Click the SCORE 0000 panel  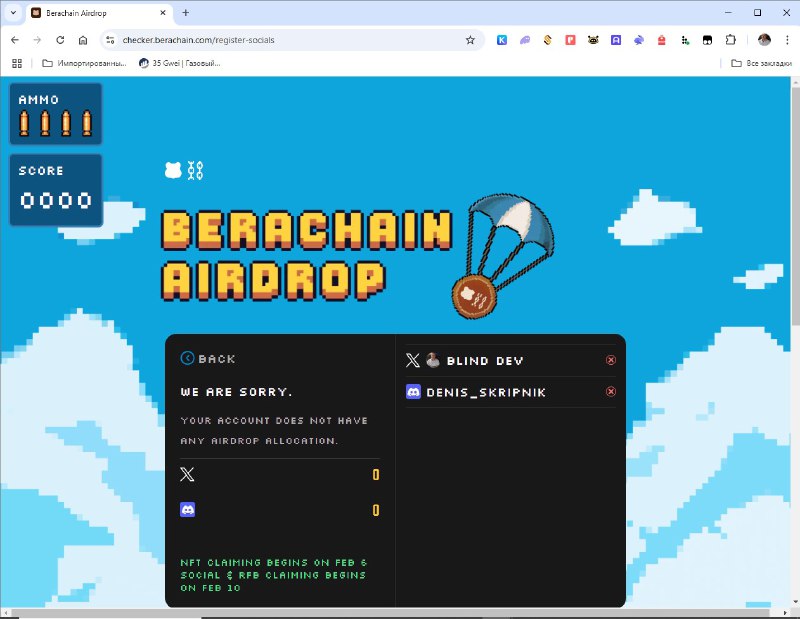coord(56,190)
